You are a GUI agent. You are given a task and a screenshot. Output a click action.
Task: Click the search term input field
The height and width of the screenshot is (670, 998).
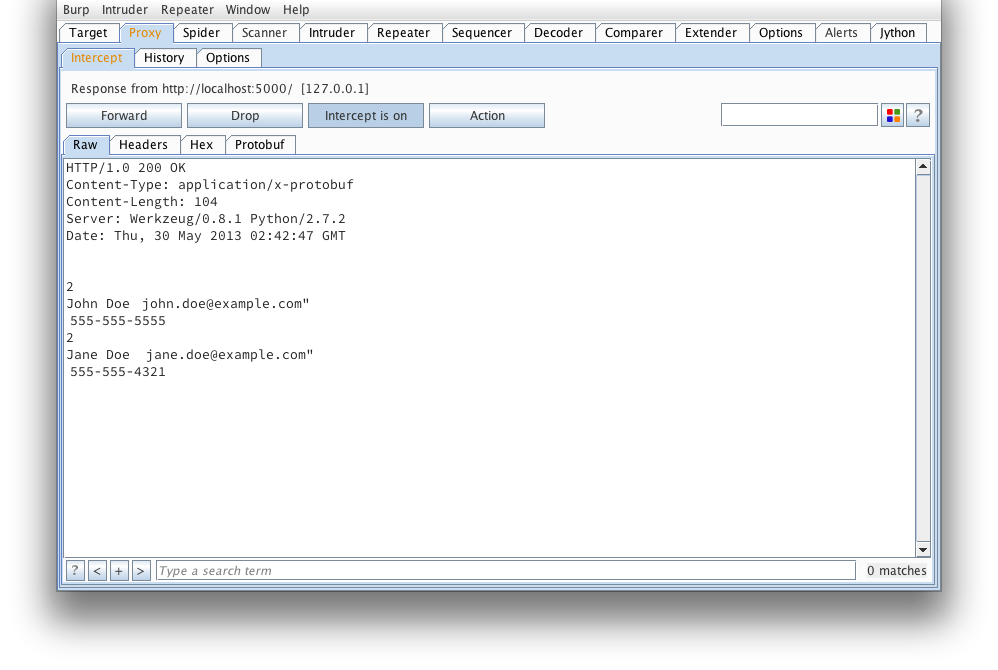click(x=505, y=571)
